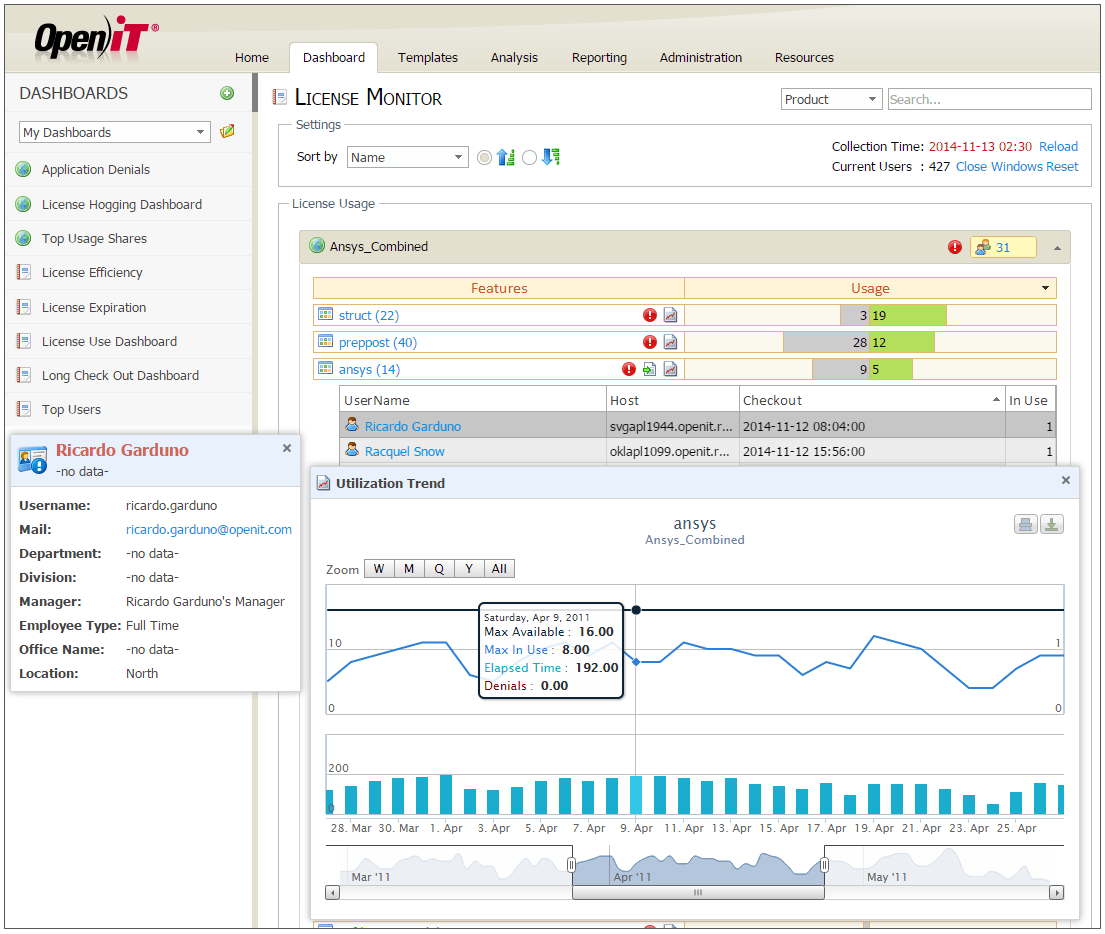This screenshot has width=1105, height=934.
Task: Collapse the Ansys_Combined license group
Action: 1057,248
